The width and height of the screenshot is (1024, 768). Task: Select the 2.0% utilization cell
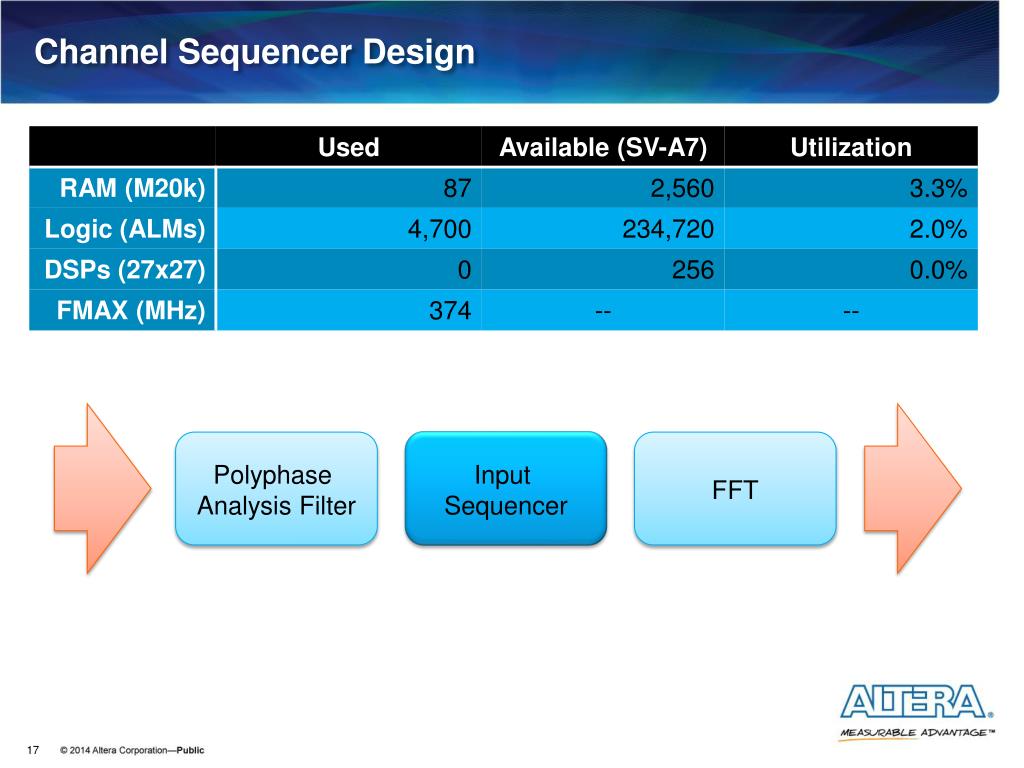click(851, 229)
